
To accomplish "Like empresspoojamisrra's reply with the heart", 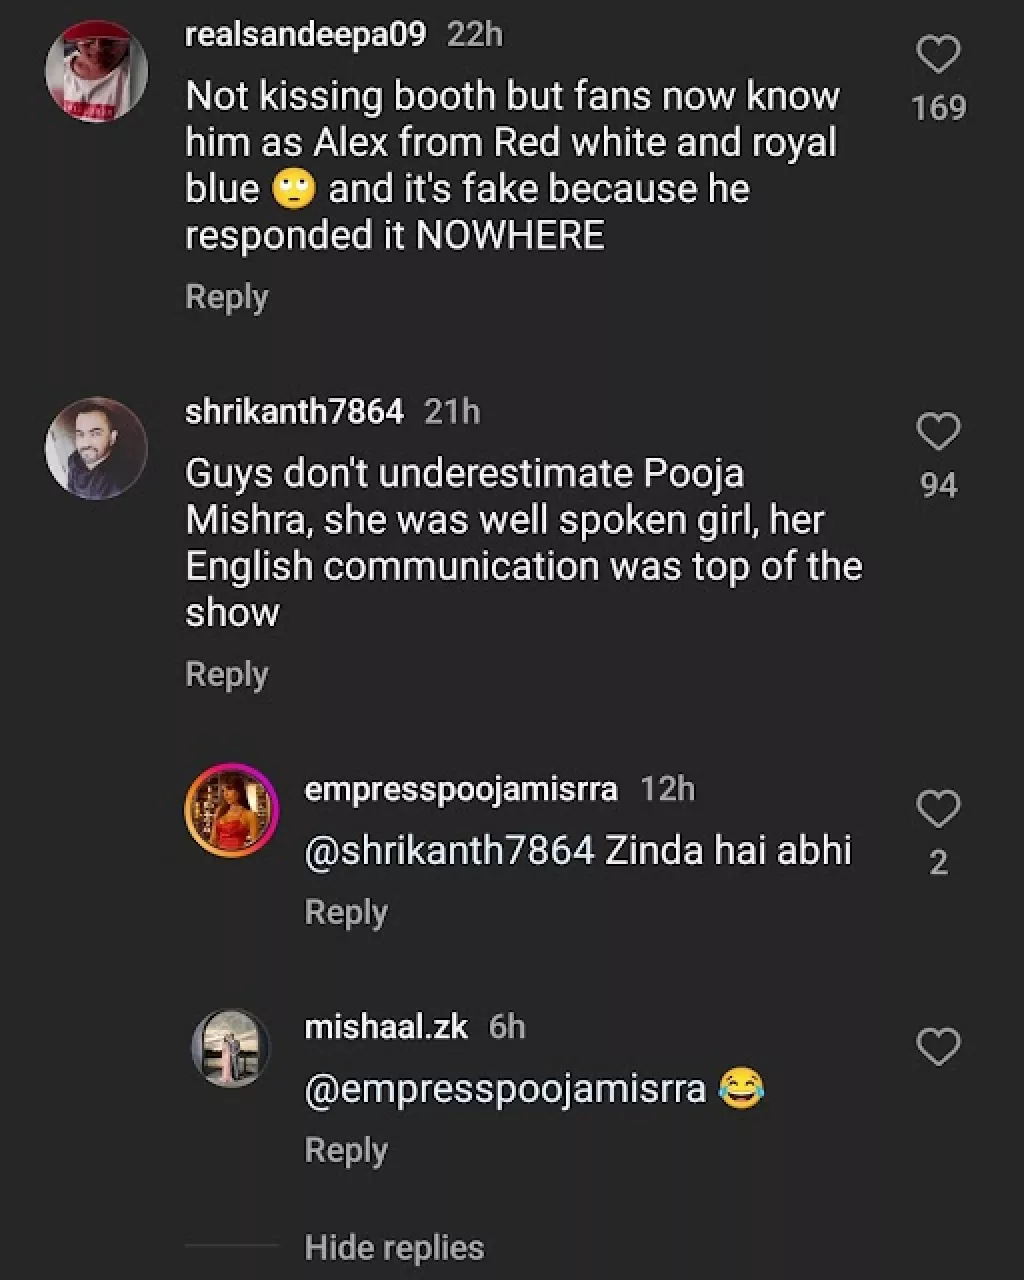I will click(x=938, y=809).
